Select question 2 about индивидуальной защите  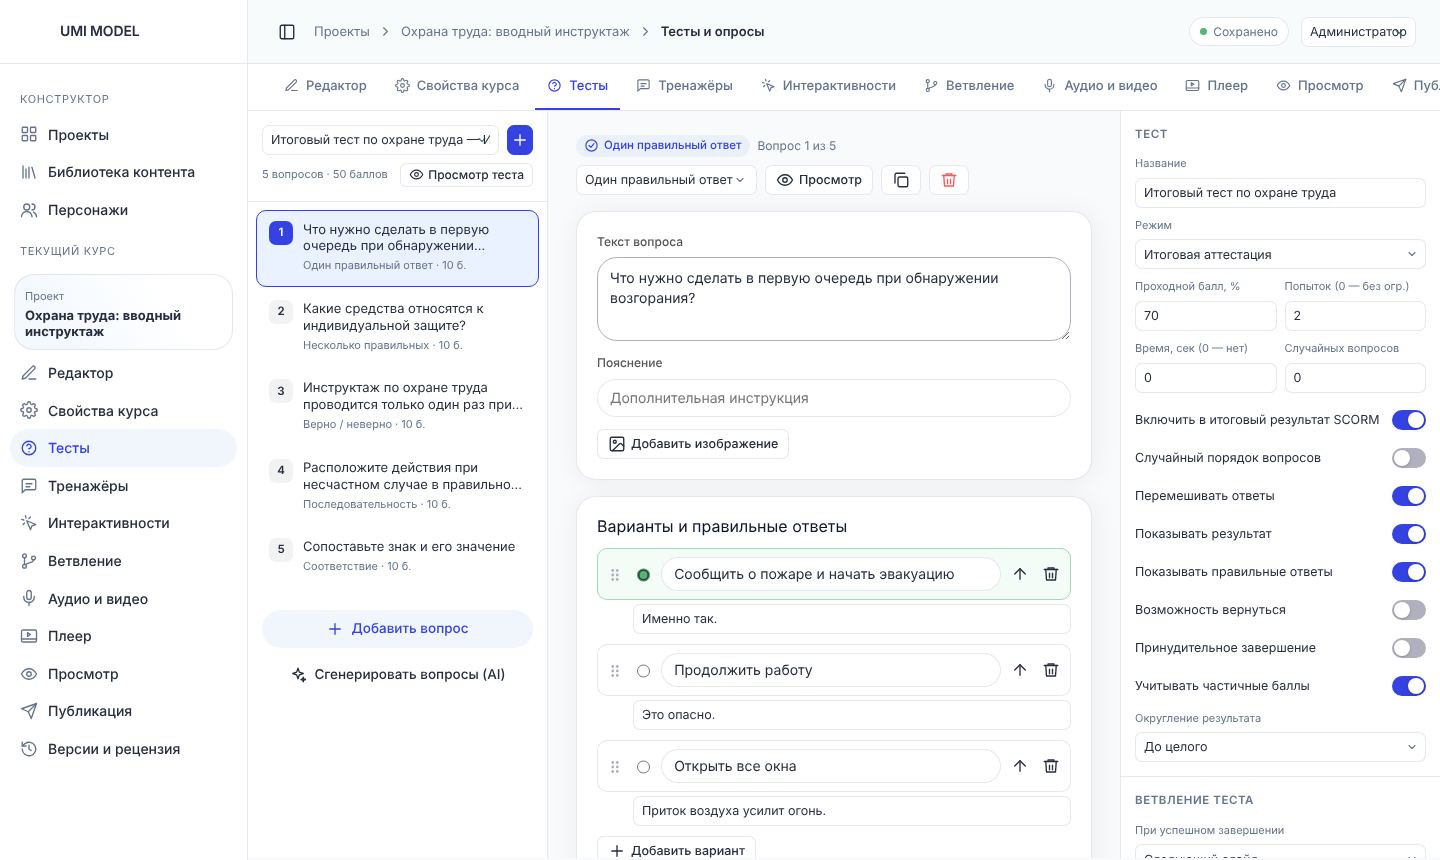point(397,327)
